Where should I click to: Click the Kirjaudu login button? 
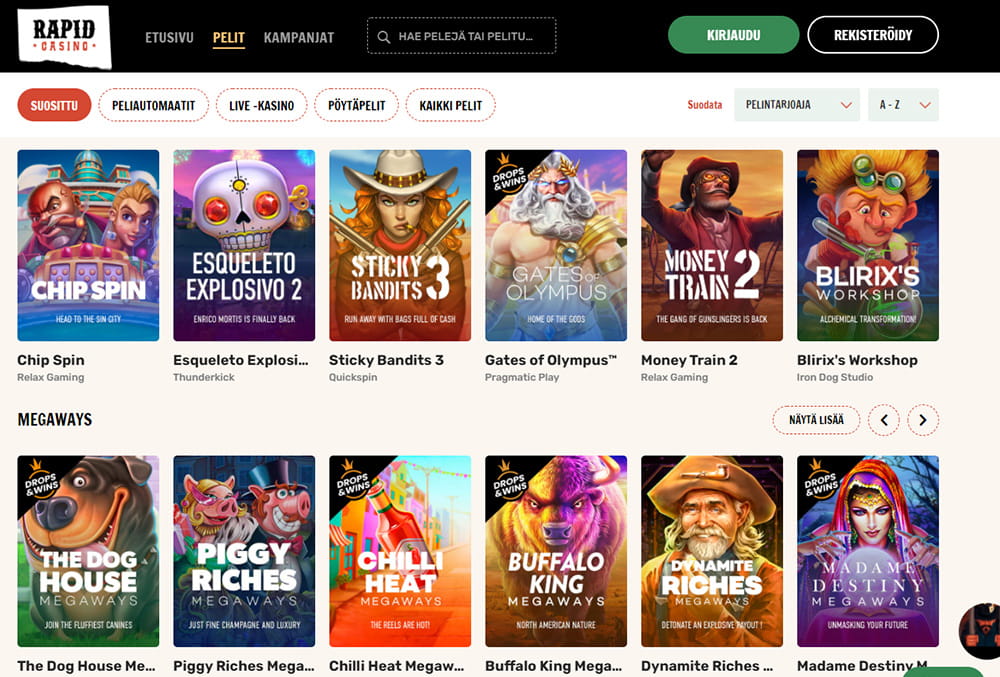733,35
